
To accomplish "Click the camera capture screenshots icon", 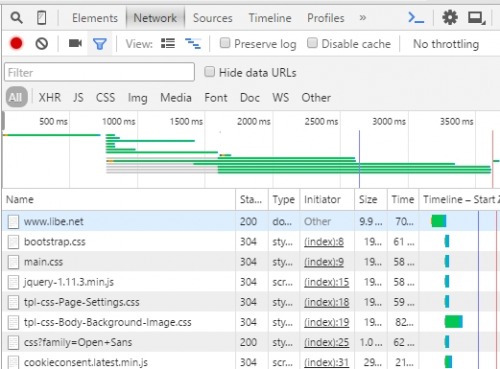I will pos(75,43).
